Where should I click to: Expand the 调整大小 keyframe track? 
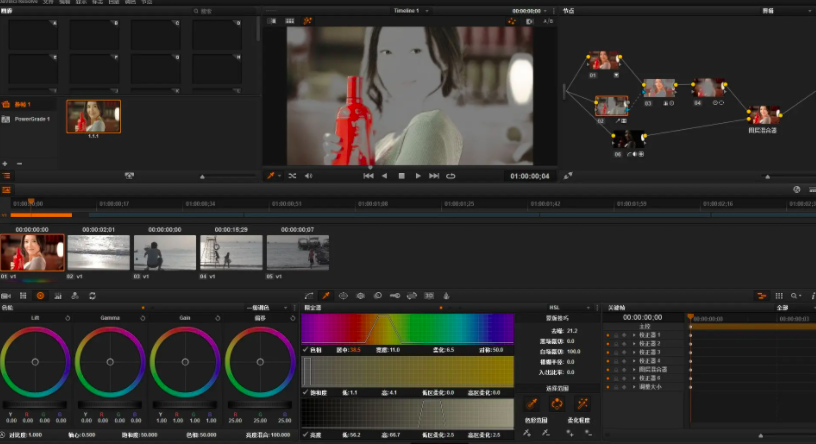(x=634, y=387)
